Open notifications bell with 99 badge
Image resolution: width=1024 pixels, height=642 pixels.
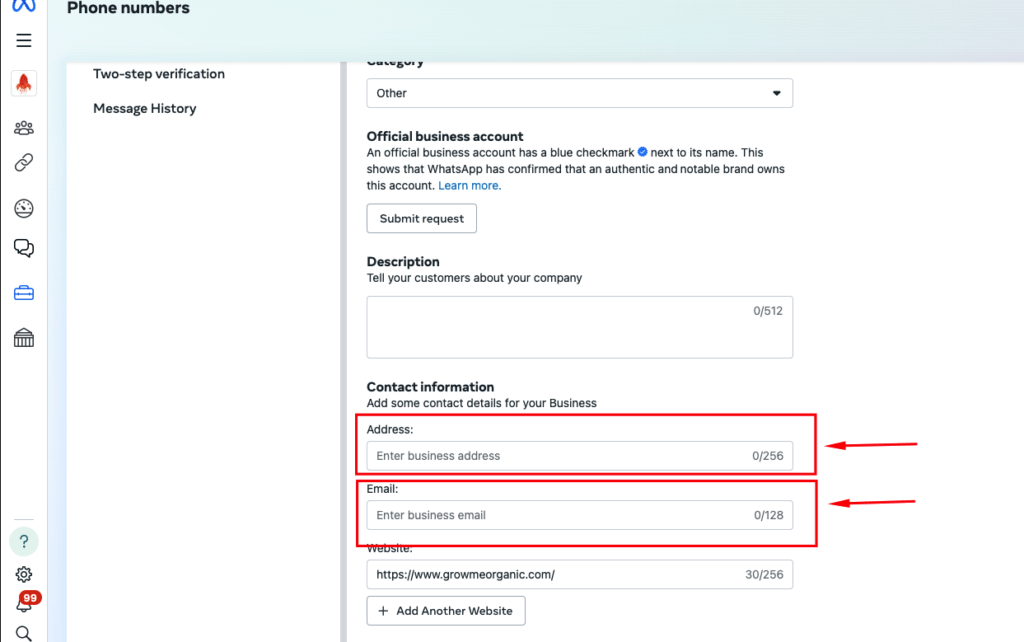tap(26, 602)
